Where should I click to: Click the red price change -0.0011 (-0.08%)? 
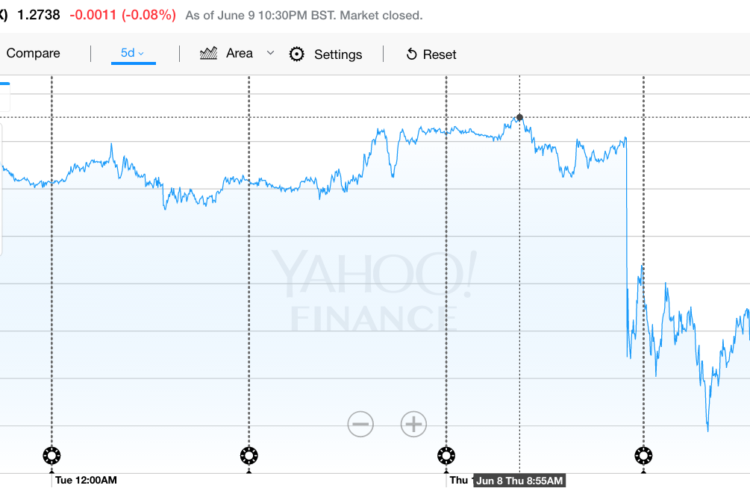point(123,16)
